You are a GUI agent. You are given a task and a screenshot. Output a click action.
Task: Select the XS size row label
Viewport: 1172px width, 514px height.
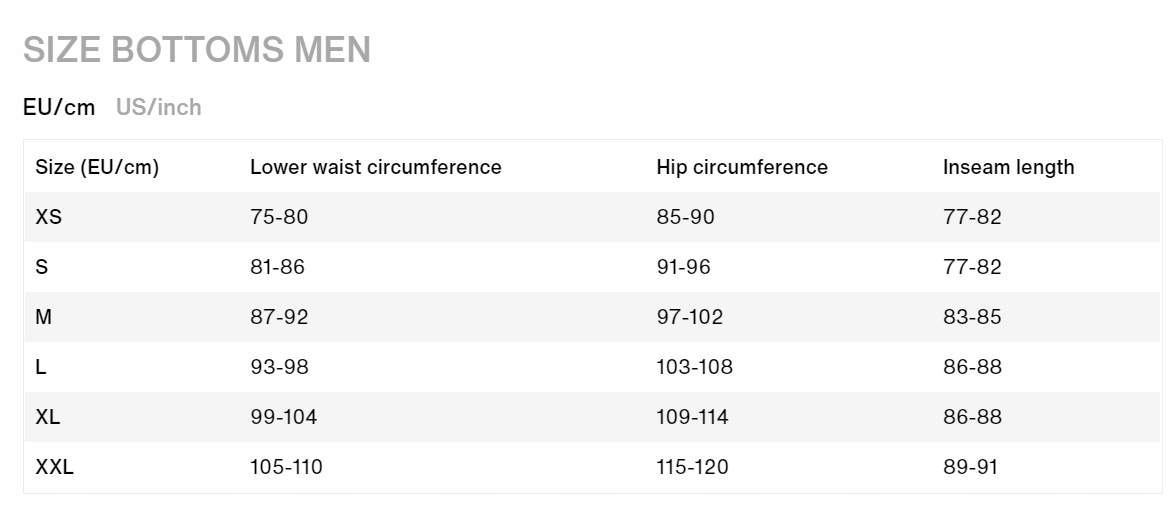(x=48, y=217)
